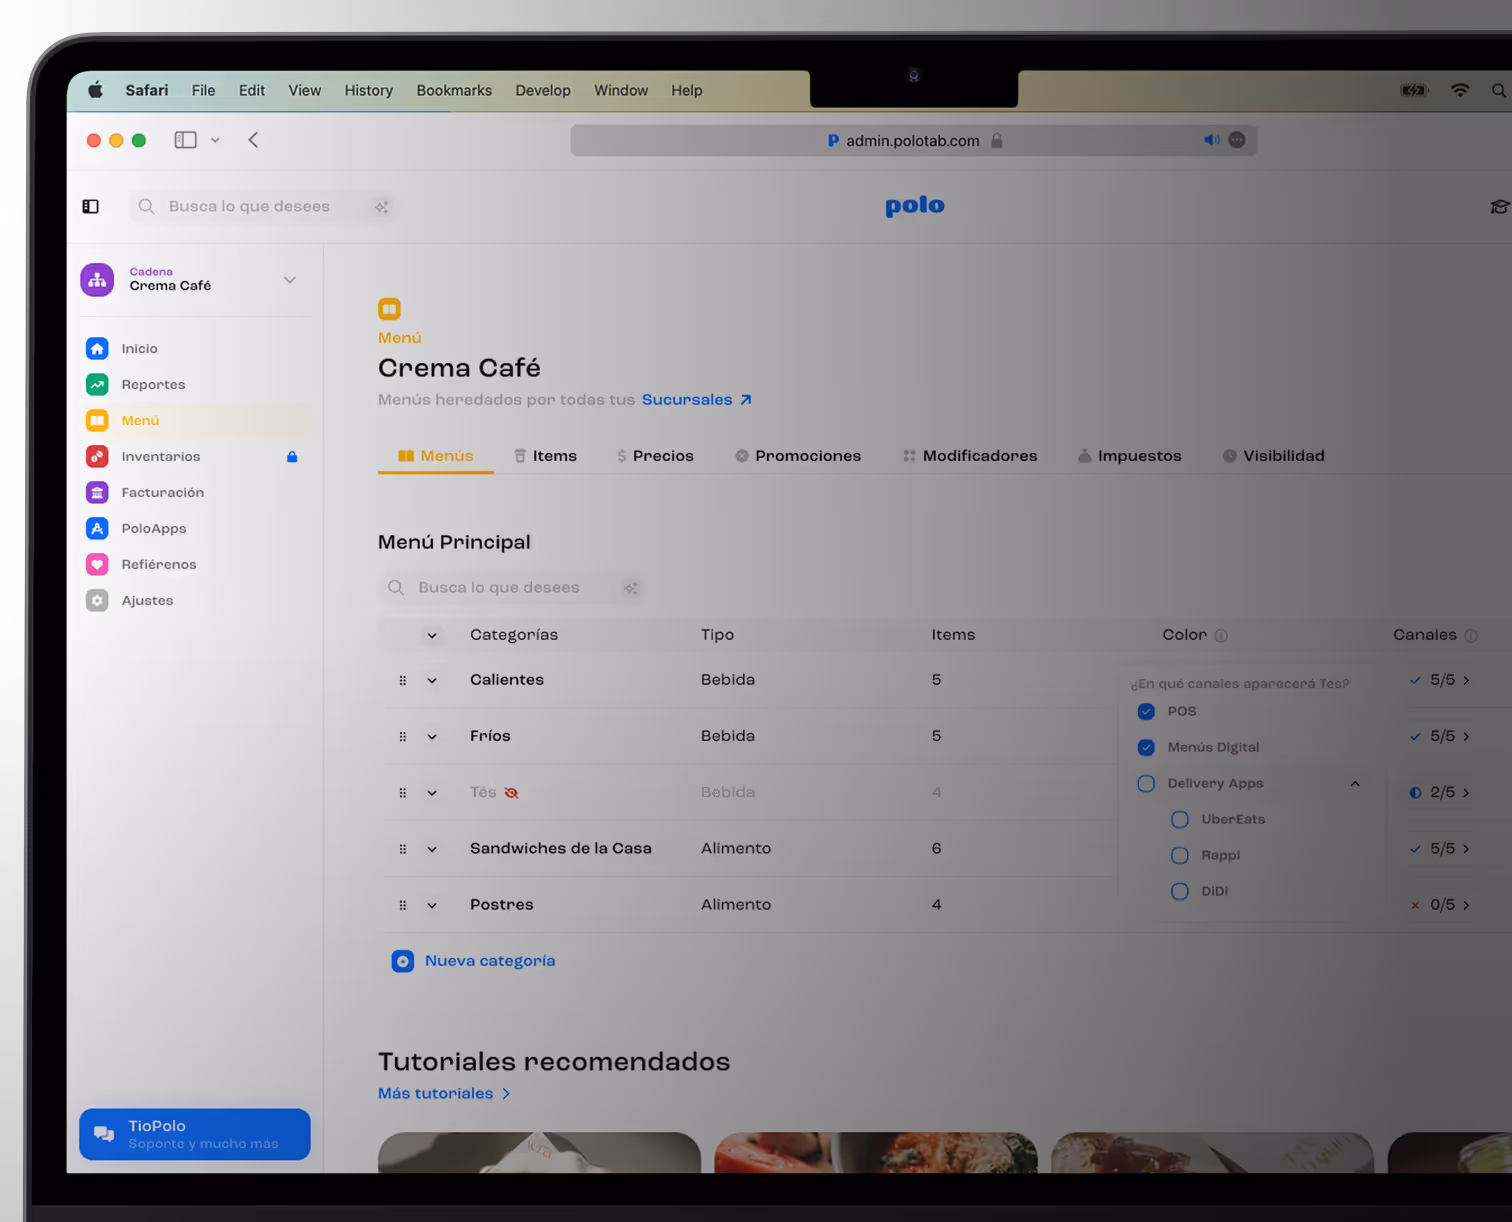Click the drag handle for Postres row
Viewport: 1512px width, 1222px height.
403,905
